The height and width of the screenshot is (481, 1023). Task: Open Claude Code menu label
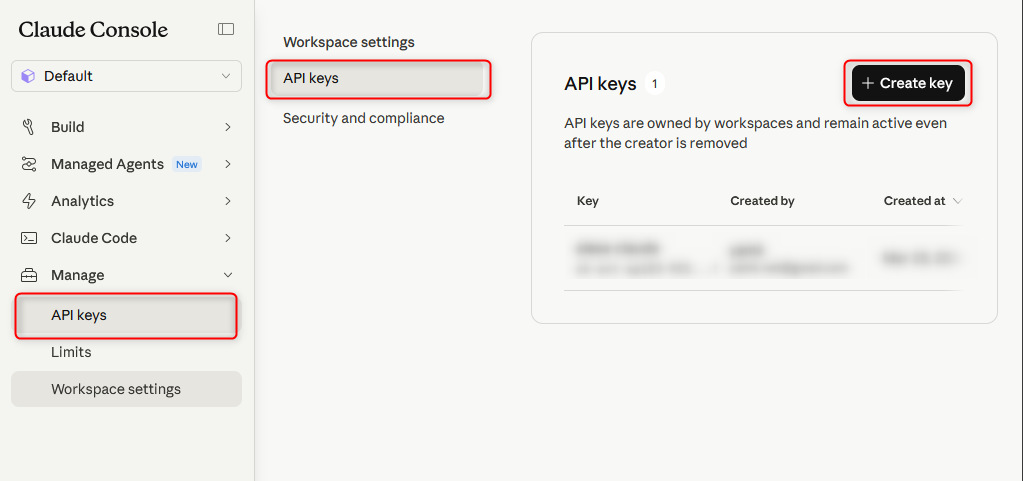(94, 238)
